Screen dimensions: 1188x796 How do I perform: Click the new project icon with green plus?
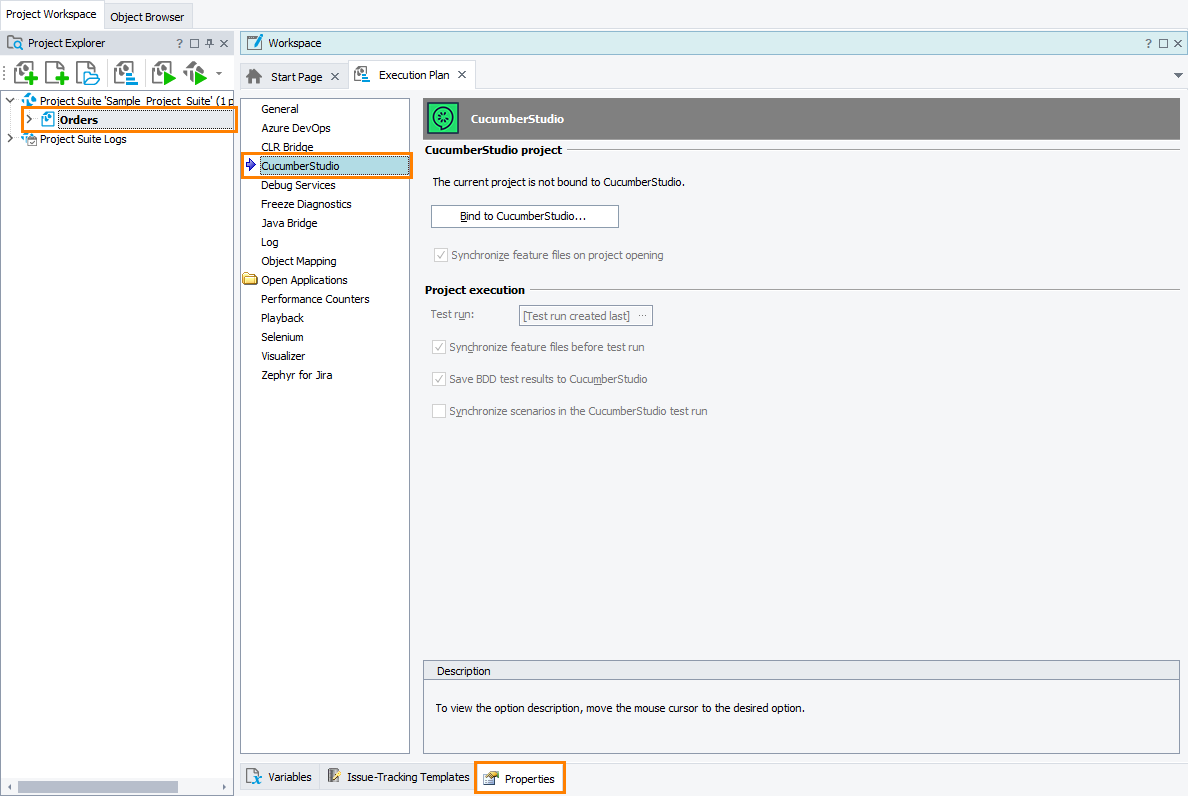pyautogui.click(x=26, y=73)
